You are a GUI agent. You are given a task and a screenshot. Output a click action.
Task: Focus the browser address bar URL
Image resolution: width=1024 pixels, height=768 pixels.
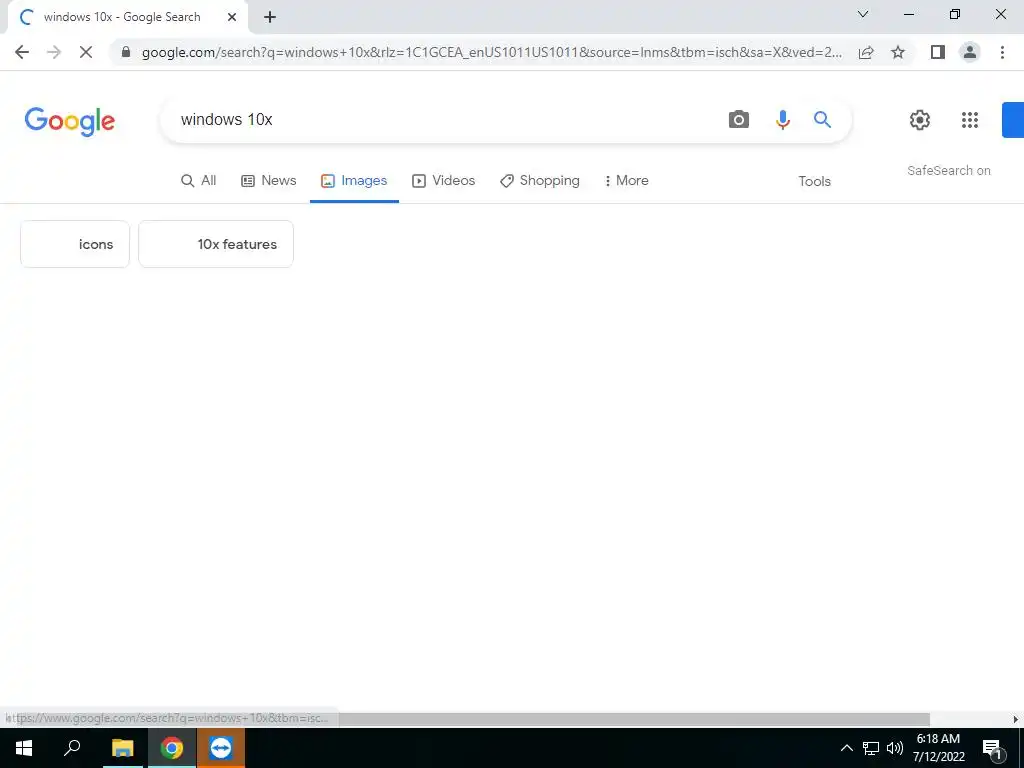491,52
